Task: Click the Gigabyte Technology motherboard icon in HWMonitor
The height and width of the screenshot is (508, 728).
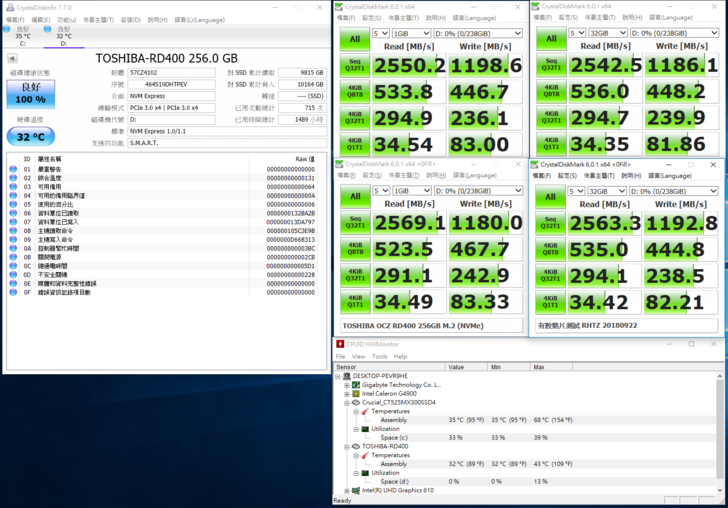Action: pyautogui.click(x=354, y=384)
